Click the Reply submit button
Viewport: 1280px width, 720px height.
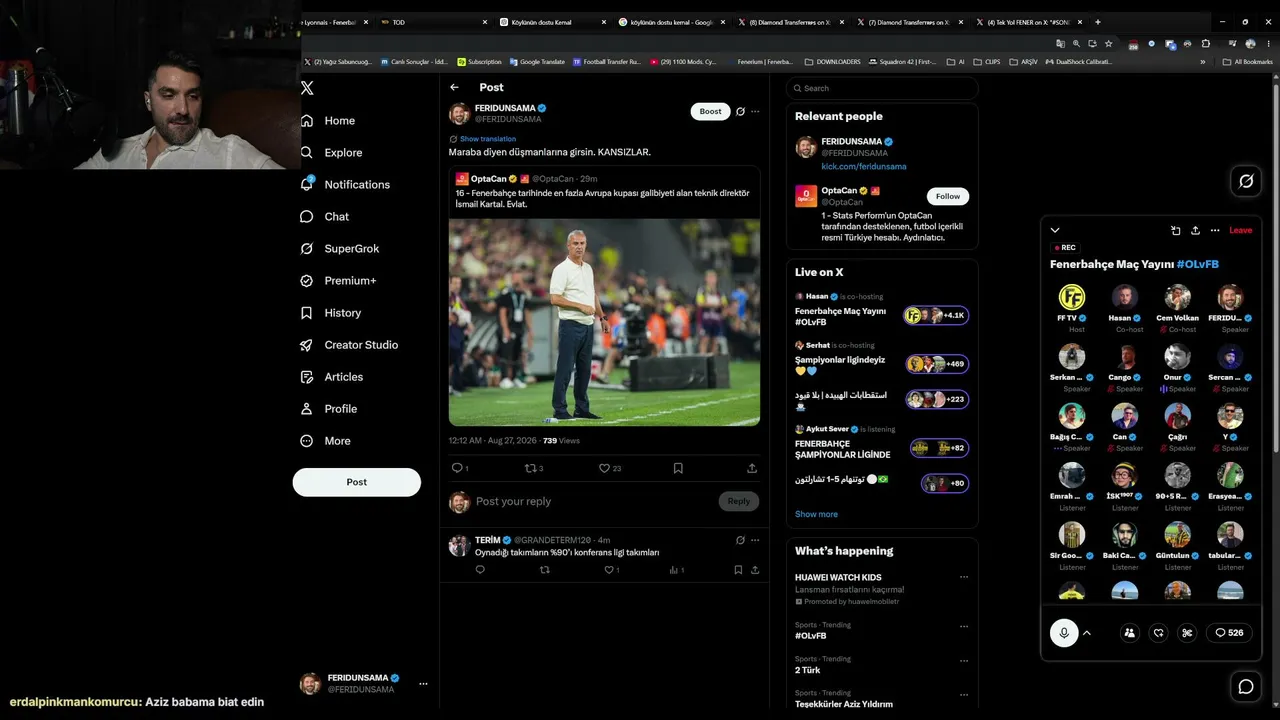click(739, 501)
